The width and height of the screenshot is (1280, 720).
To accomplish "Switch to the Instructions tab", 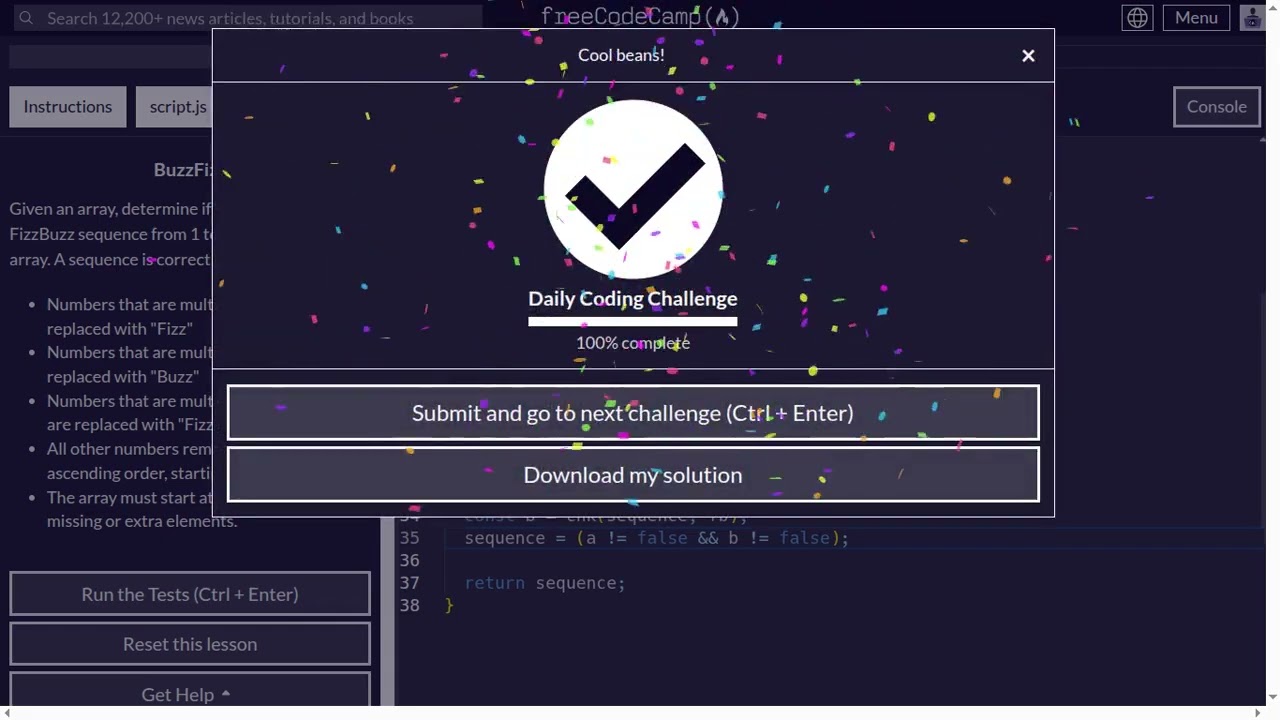I will coord(68,107).
